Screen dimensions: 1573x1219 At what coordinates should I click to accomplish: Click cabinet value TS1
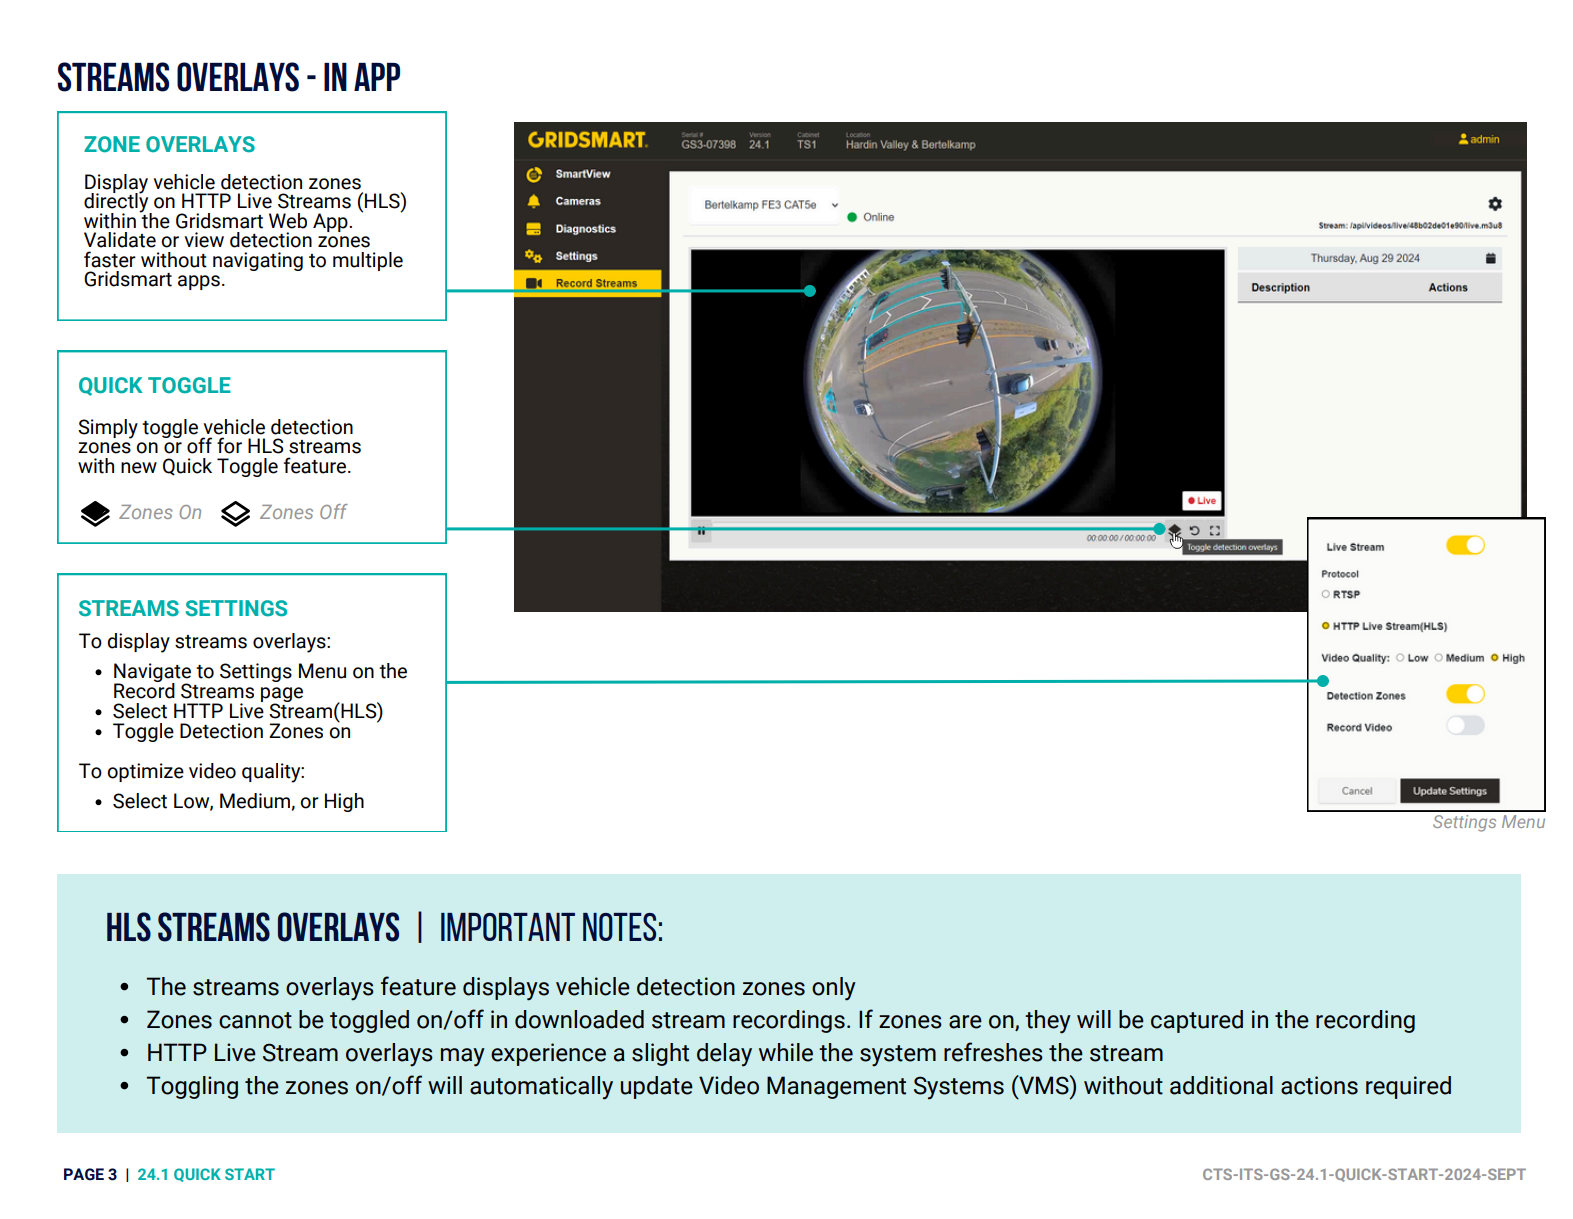tap(807, 144)
